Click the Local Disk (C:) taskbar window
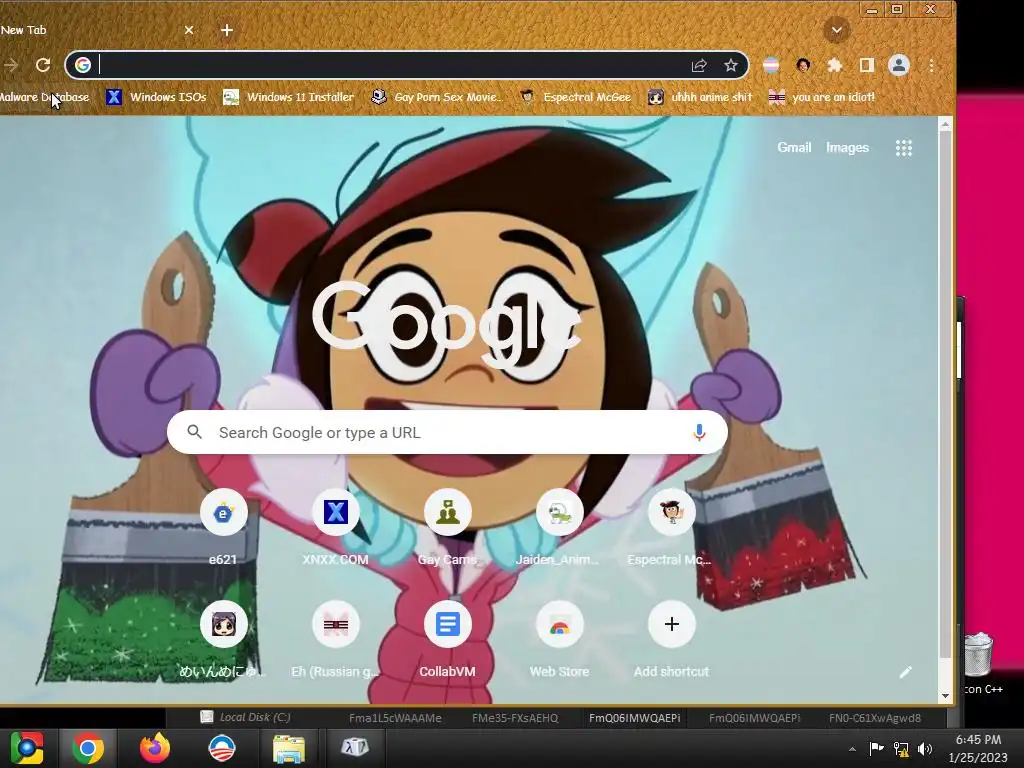 click(246, 717)
